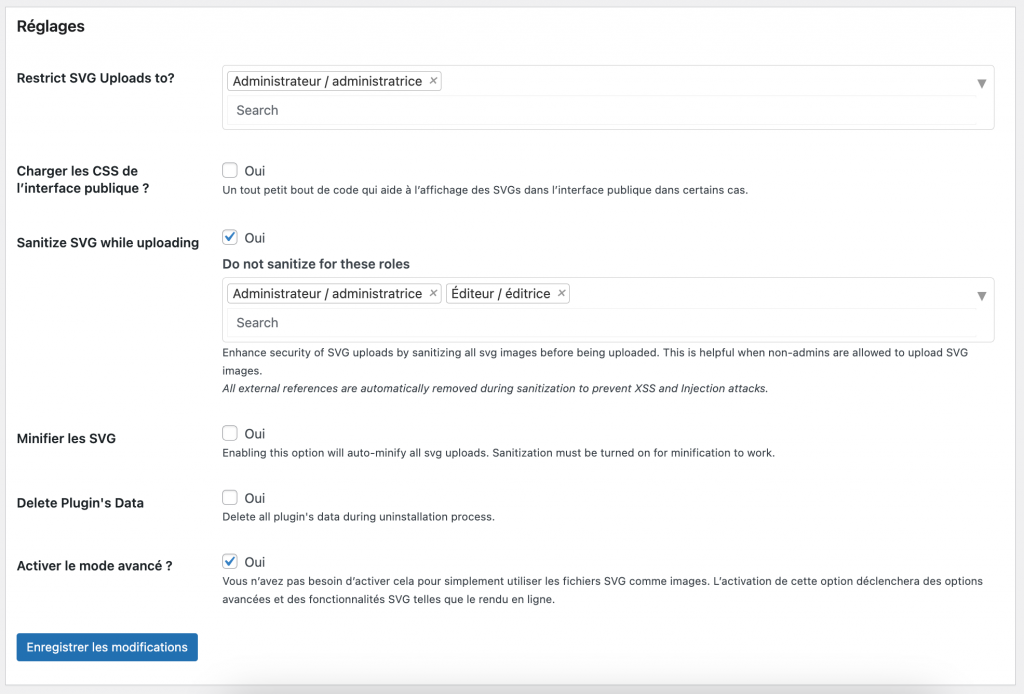Viewport: 1024px width, 694px height.
Task: Click Enregistrer les modifications button
Action: click(x=107, y=647)
